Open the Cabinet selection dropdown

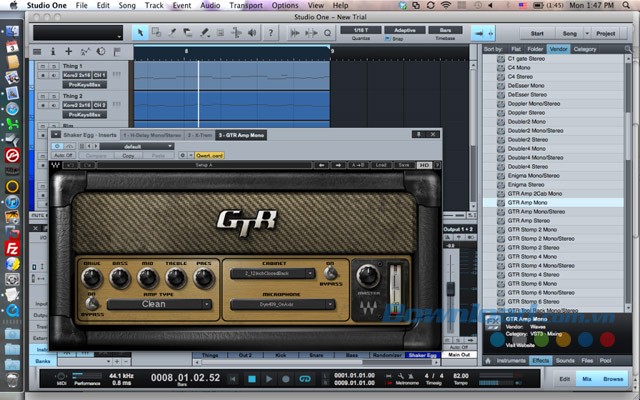click(x=273, y=273)
